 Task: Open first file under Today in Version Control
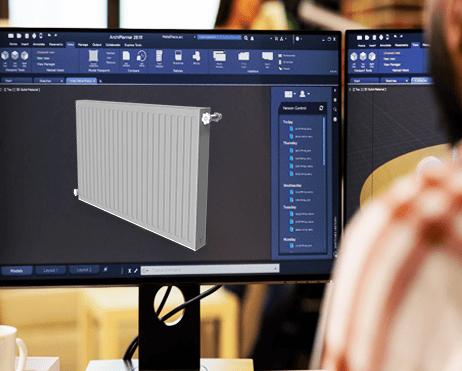click(301, 129)
